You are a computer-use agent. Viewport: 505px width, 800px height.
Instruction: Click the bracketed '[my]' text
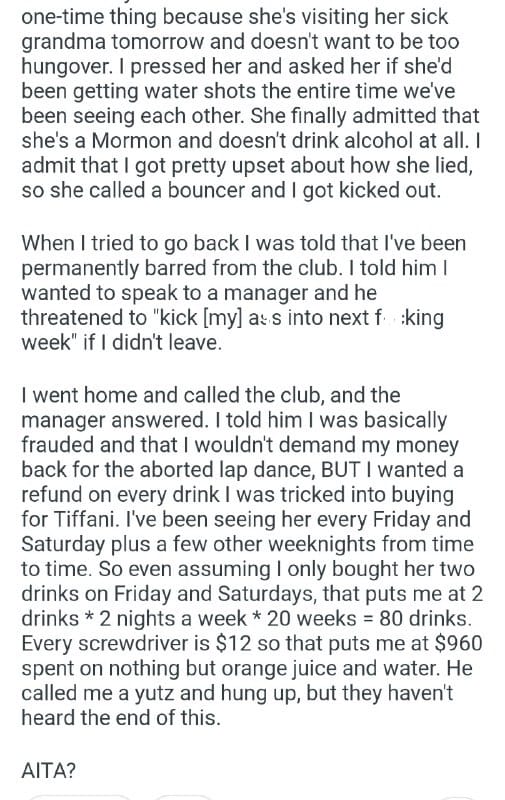tap(222, 318)
